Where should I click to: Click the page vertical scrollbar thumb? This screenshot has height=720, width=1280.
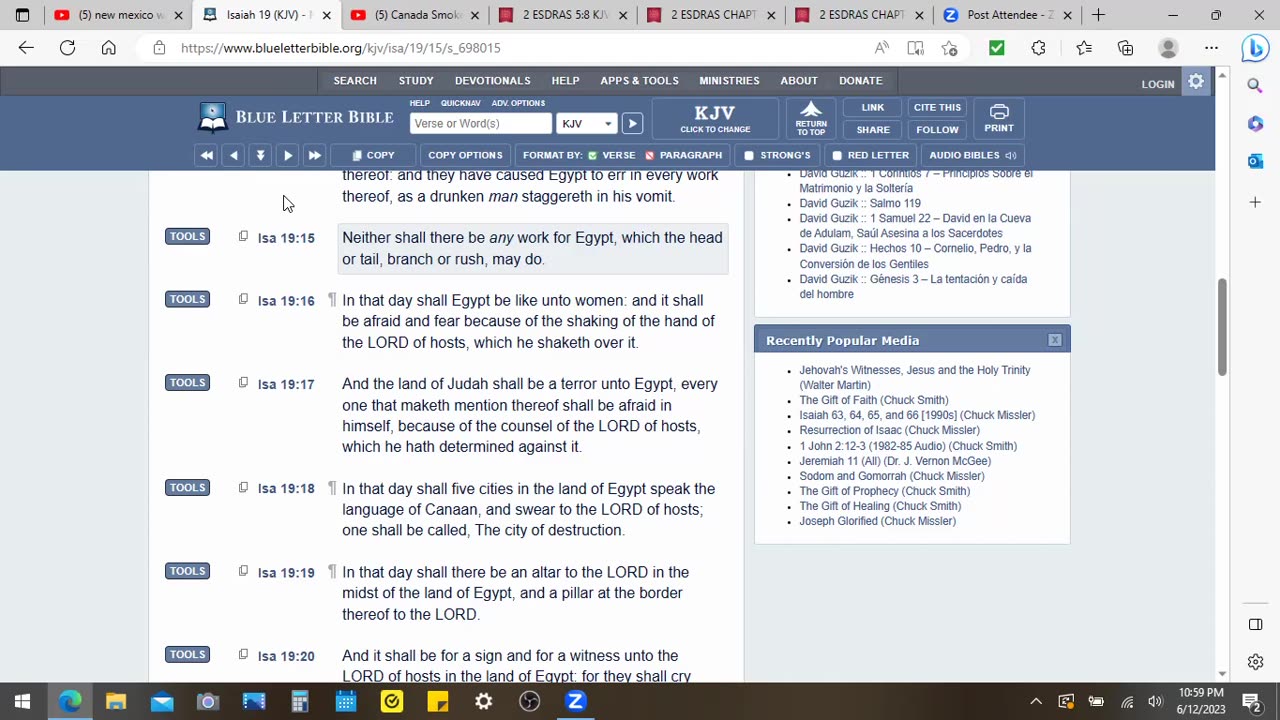pyautogui.click(x=1221, y=327)
